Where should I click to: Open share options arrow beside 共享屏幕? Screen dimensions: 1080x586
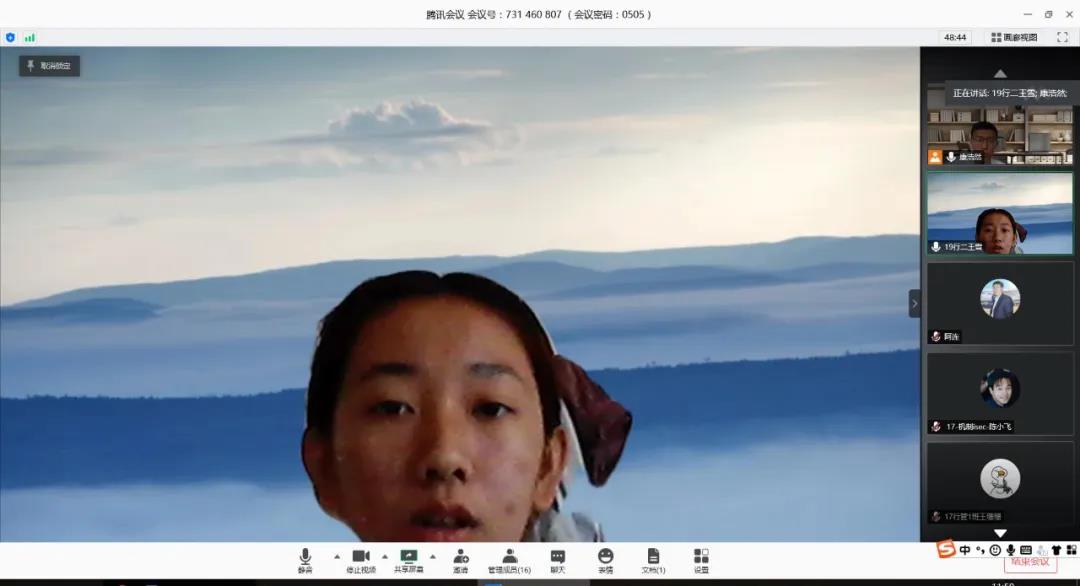433,556
